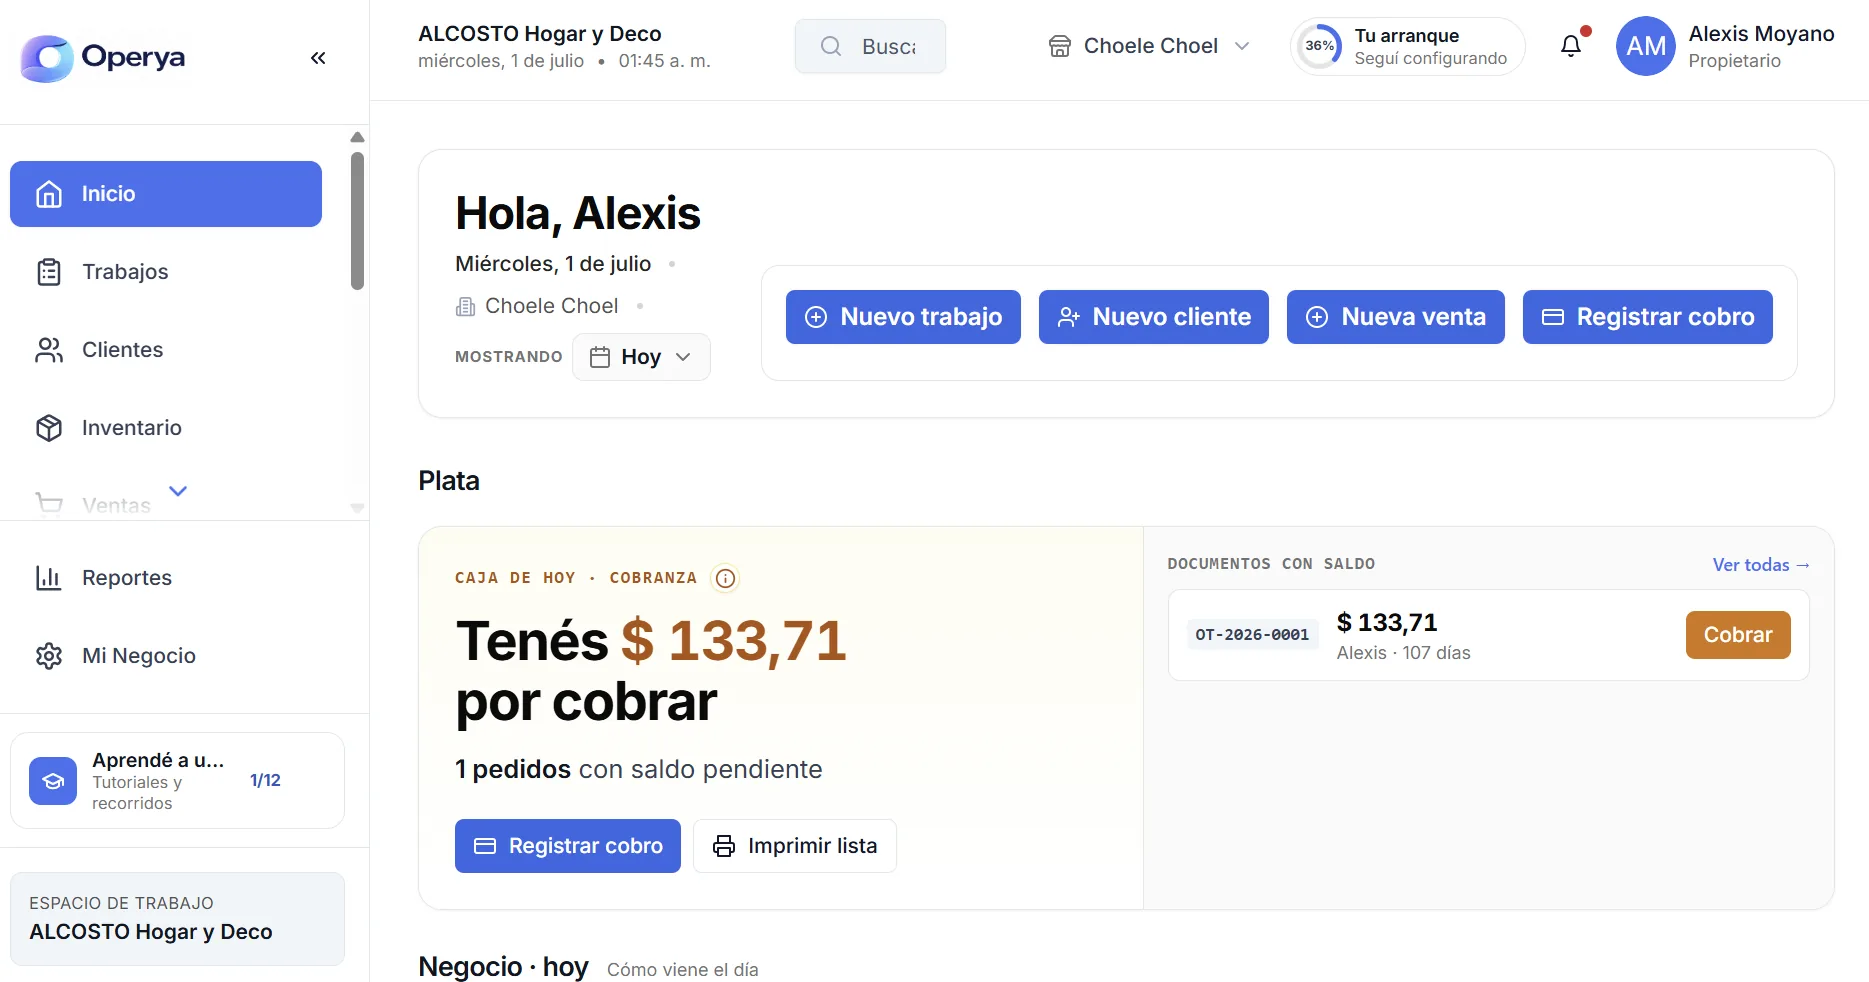
Task: Create a Nuevo trabajo
Action: click(x=903, y=317)
